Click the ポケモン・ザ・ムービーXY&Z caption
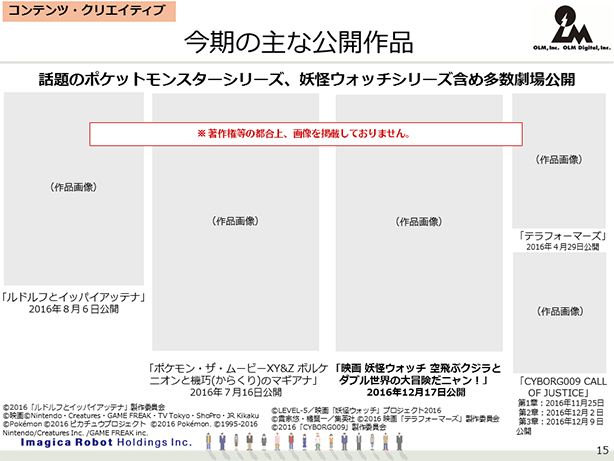The height and width of the screenshot is (461, 614). click(238, 374)
